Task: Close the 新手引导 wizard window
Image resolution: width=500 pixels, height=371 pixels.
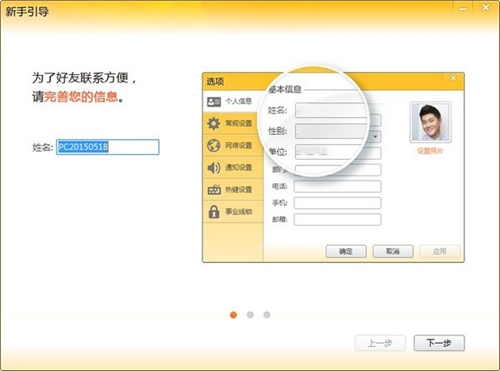Action: (486, 8)
